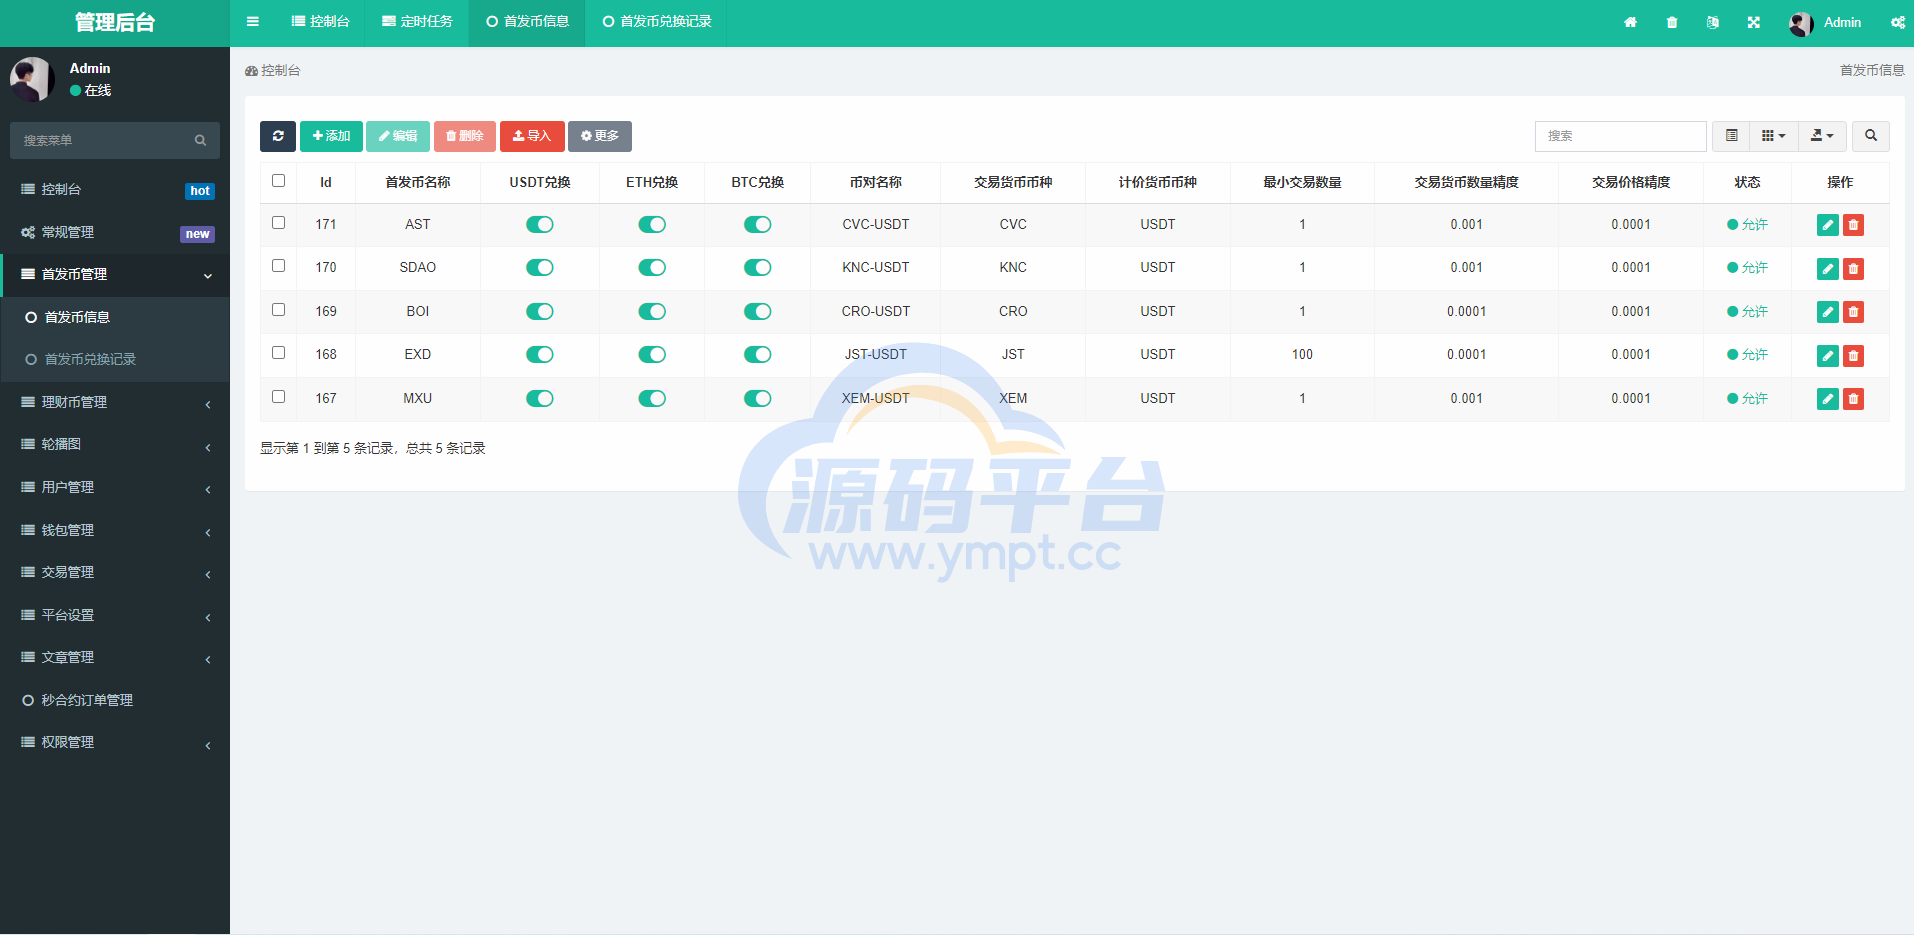Tick the select-all checkbox in table header

[x=278, y=181]
